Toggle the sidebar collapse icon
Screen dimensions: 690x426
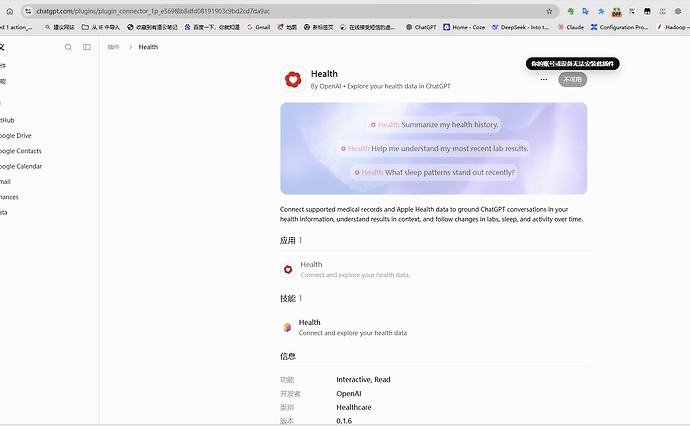pos(87,47)
